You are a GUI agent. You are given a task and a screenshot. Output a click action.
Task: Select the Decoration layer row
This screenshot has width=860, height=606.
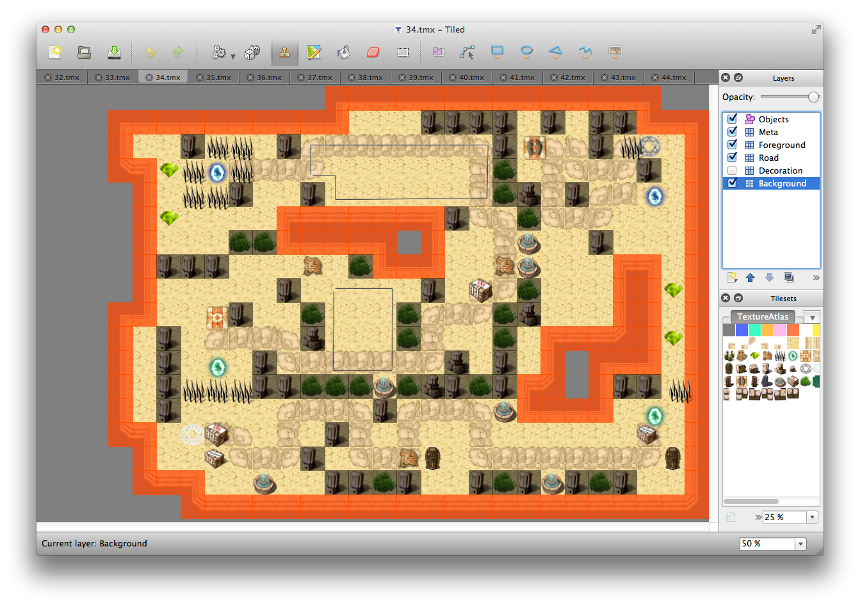click(x=771, y=171)
